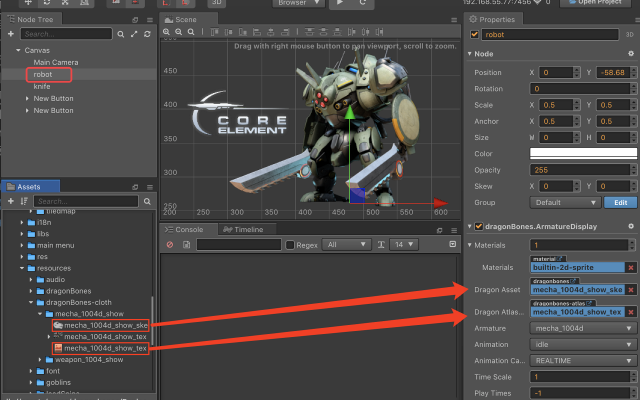Align selected nodes to right edge
This screenshot has width=640, height=400.
285,32
